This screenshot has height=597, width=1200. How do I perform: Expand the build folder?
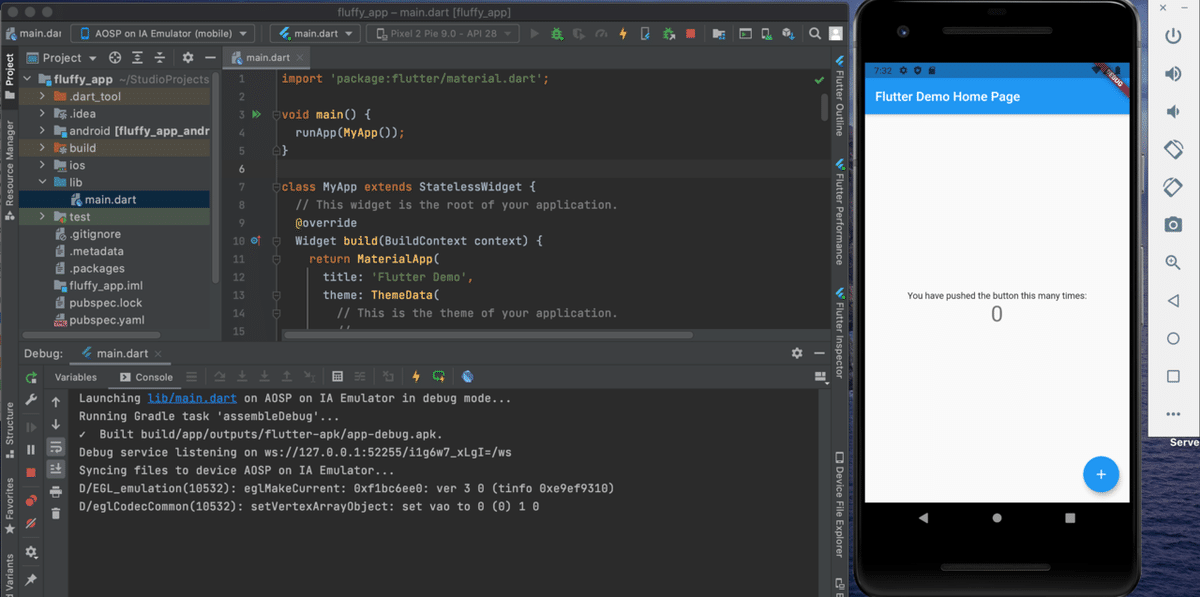click(42, 148)
